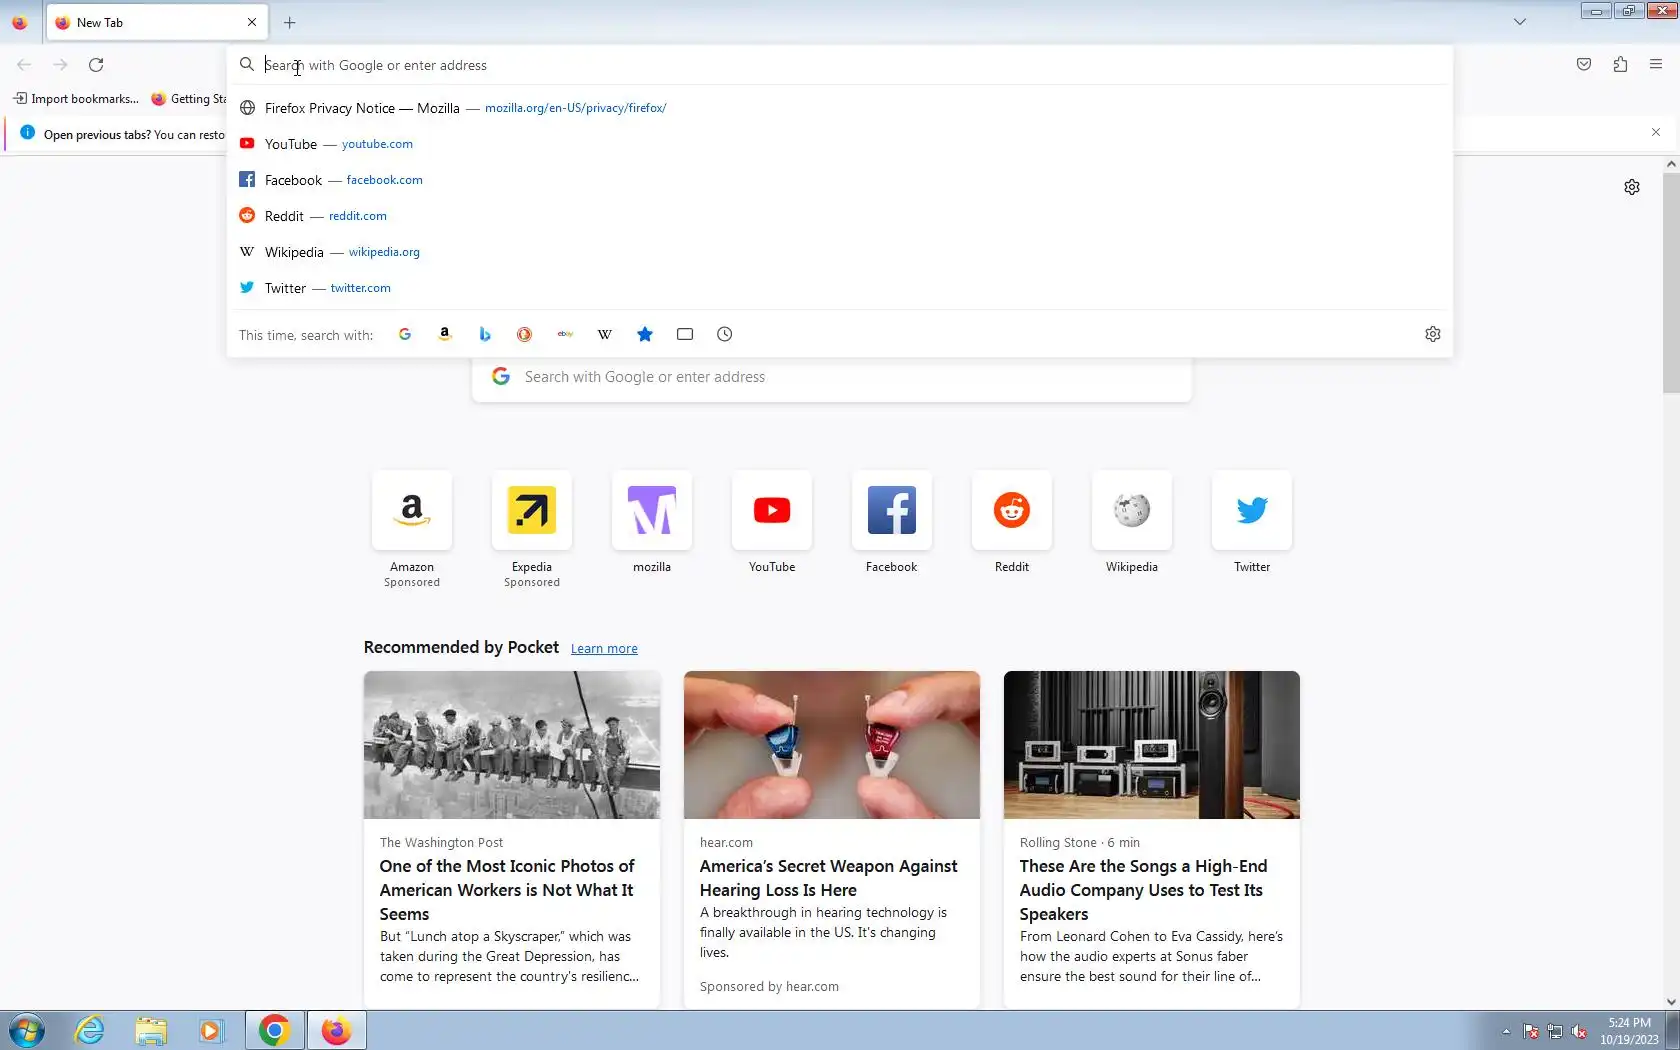The width and height of the screenshot is (1680, 1050).
Task: Click Import bookmarks toolbar item
Action: tap(76, 99)
